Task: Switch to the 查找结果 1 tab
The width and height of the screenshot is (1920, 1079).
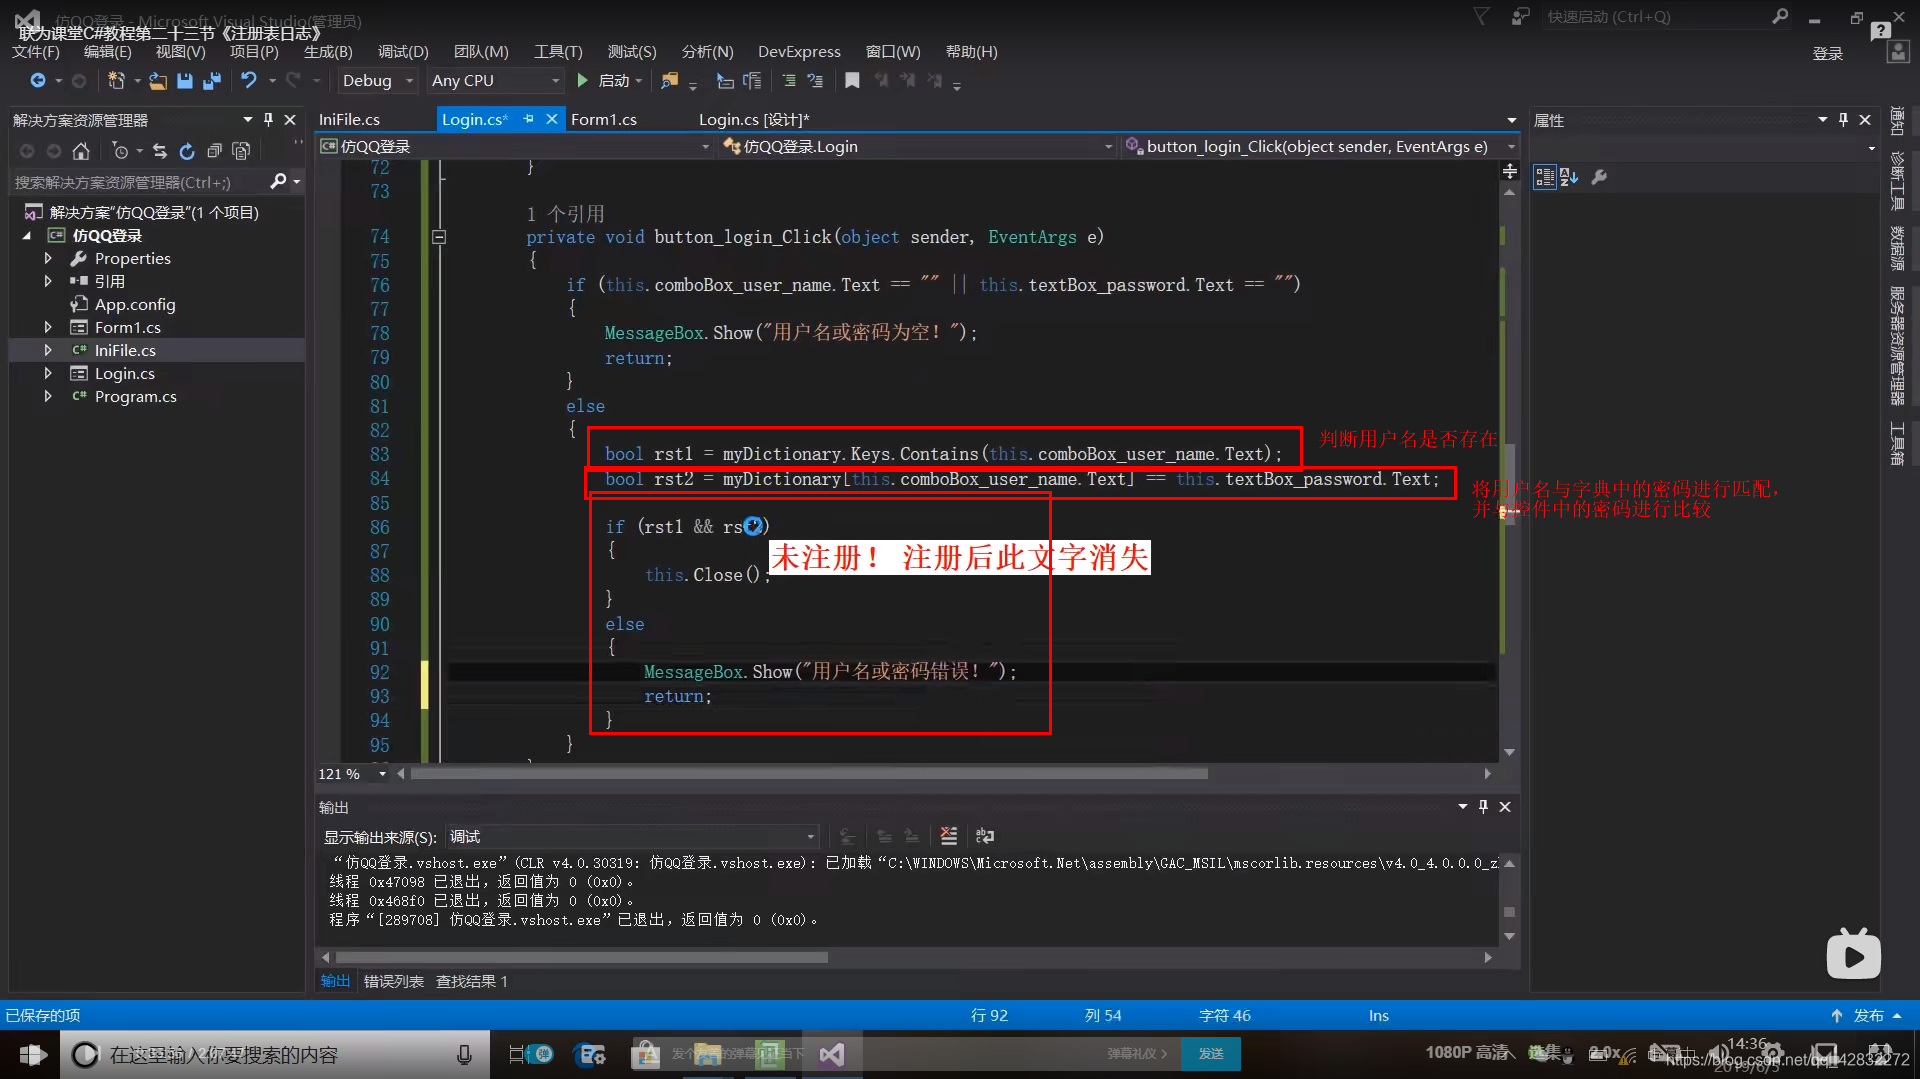Action: click(472, 982)
